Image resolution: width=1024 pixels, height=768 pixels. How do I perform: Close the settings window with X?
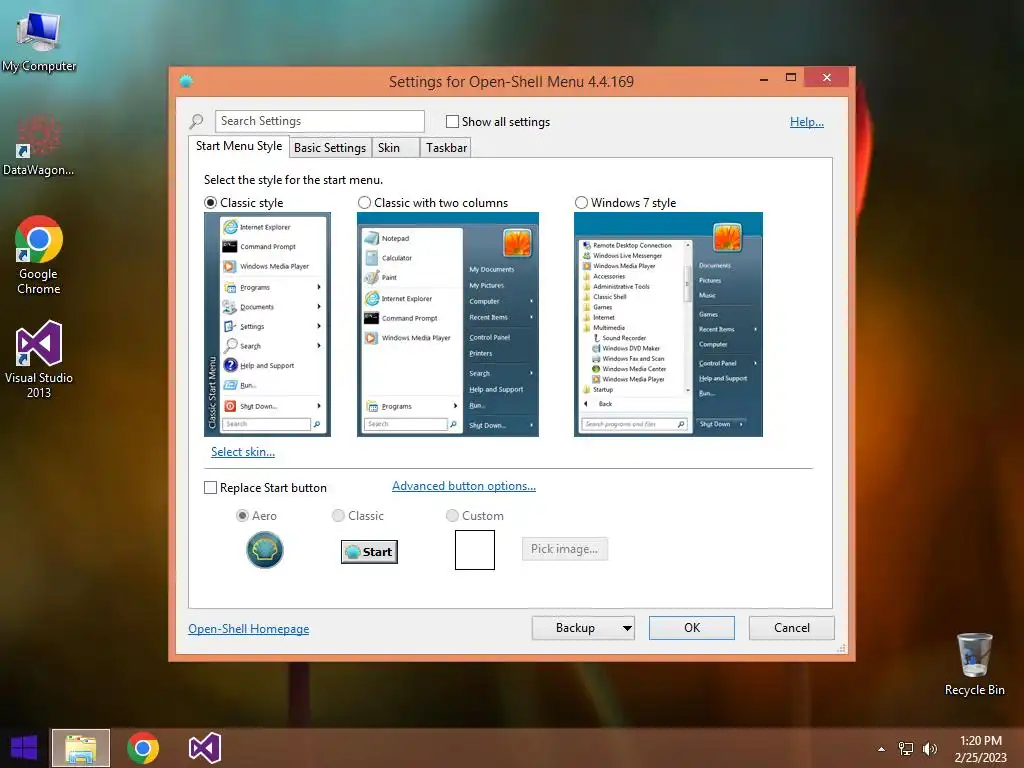827,78
